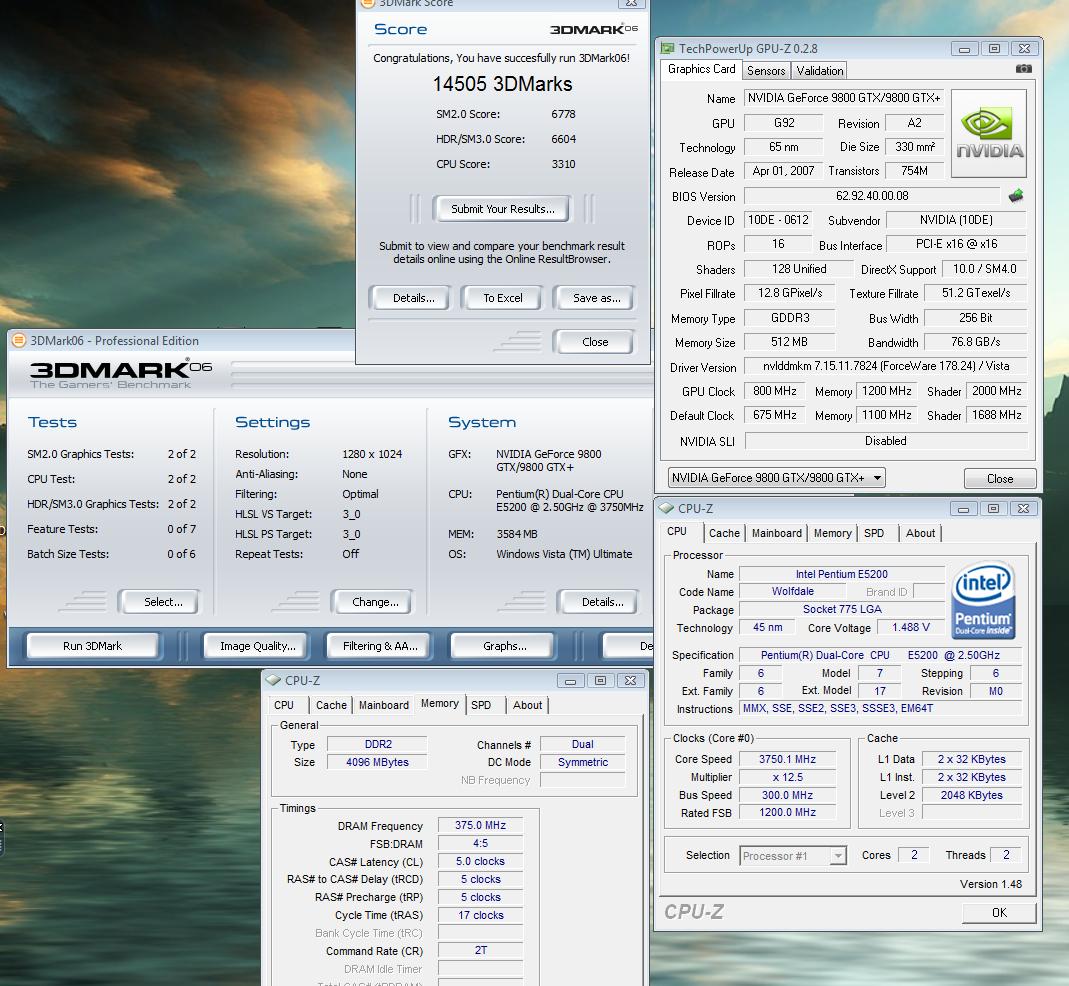The width and height of the screenshot is (1069, 986).
Task: Click the SM2.0 Score value 6778
Action: pyautogui.click(x=563, y=114)
